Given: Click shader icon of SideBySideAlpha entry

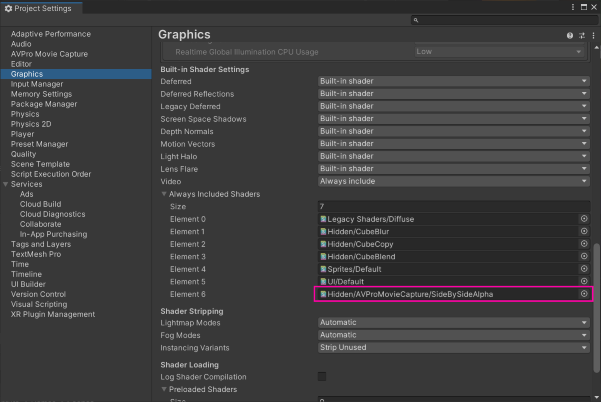Looking at the screenshot, I should (x=323, y=294).
